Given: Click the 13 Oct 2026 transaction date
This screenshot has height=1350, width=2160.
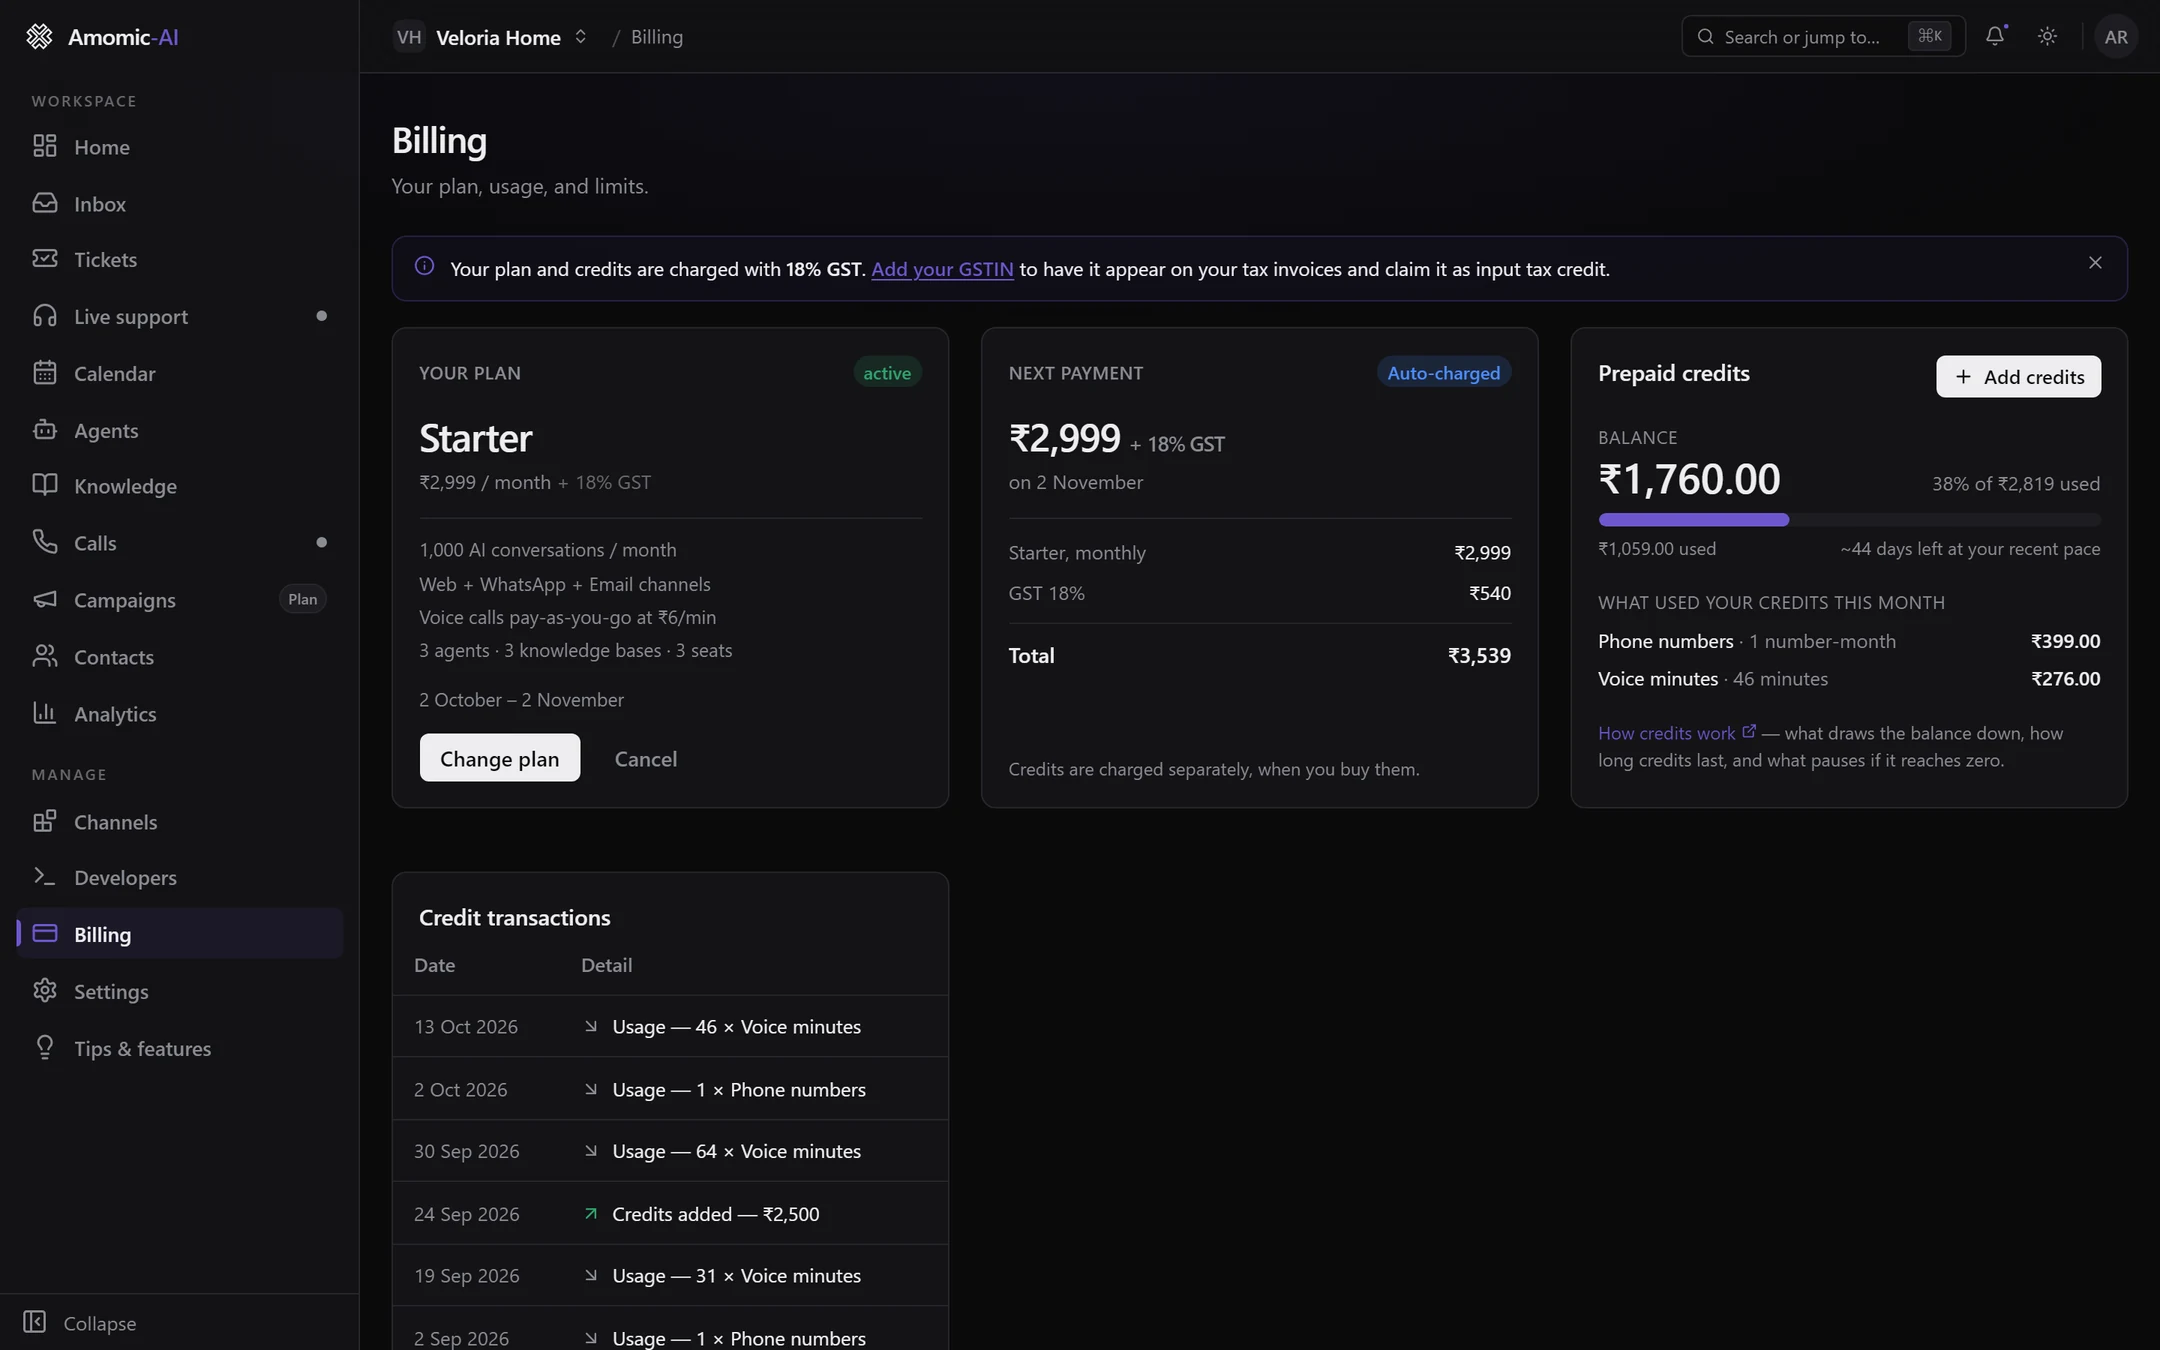Looking at the screenshot, I should point(466,1027).
